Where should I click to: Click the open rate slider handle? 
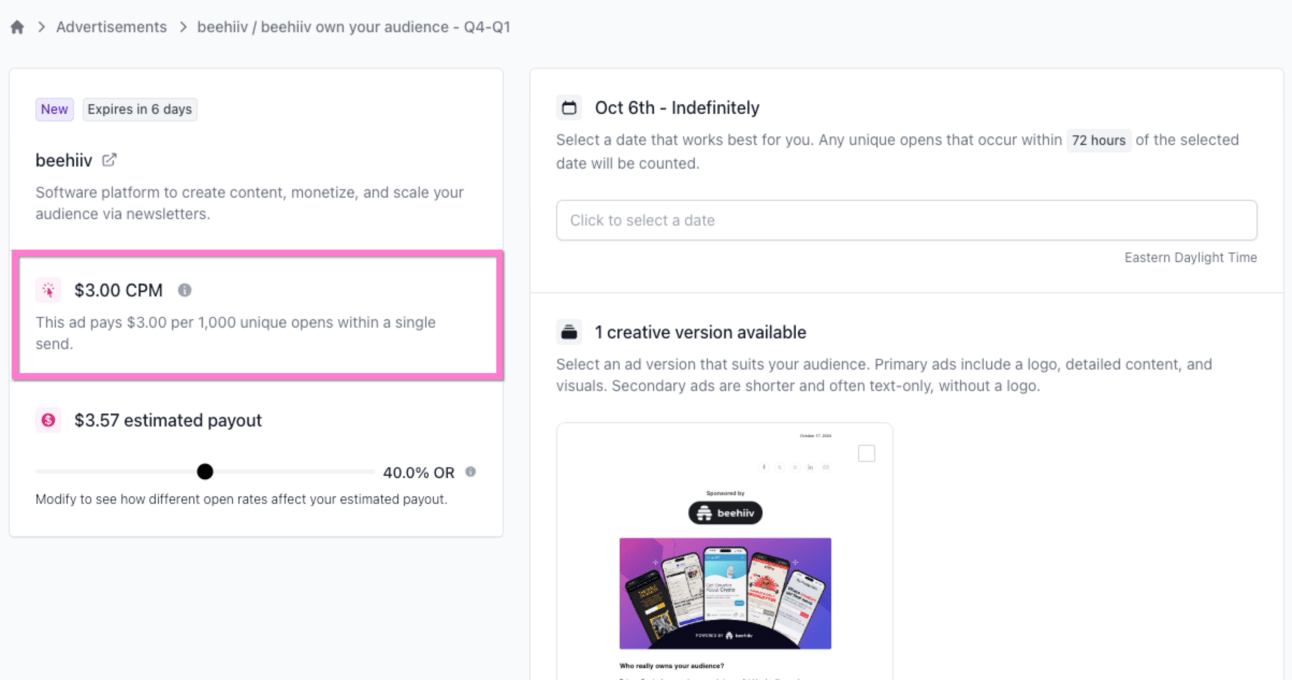coord(205,472)
